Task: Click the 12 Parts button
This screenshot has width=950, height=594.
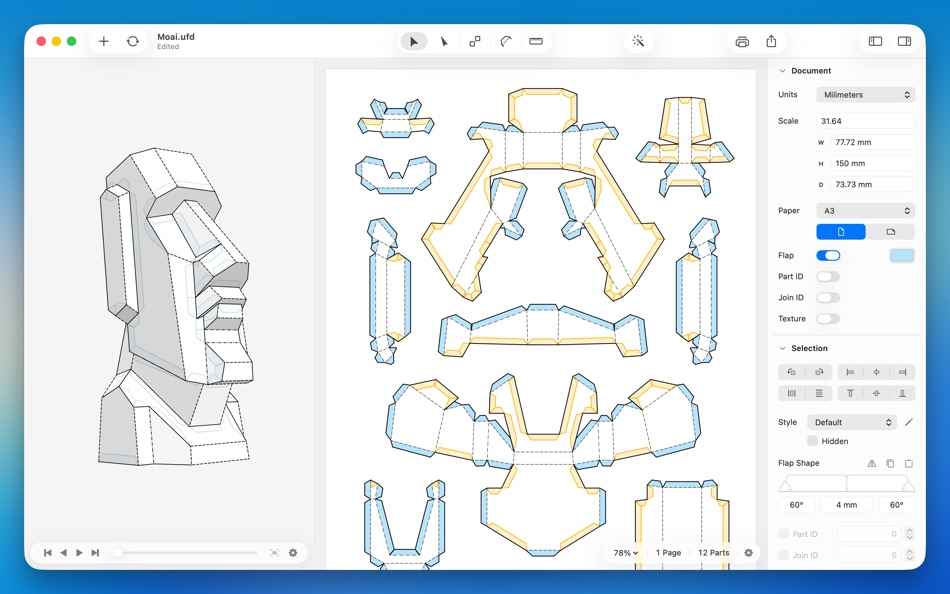Action: pyautogui.click(x=714, y=553)
